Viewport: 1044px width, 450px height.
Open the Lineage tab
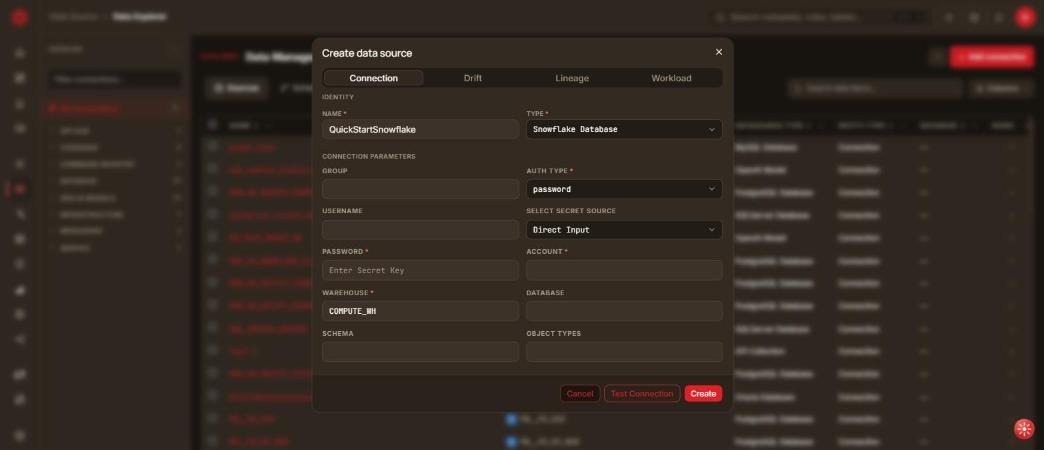[572, 78]
